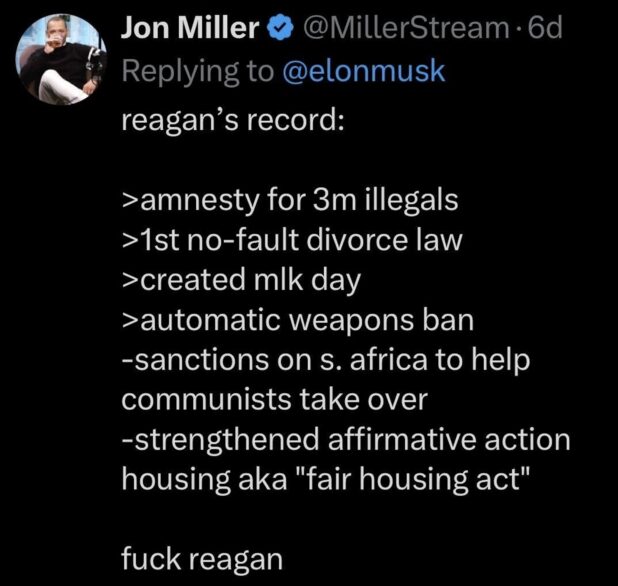618x586 pixels.
Task: Click the Jon Miller display name
Action: click(189, 30)
